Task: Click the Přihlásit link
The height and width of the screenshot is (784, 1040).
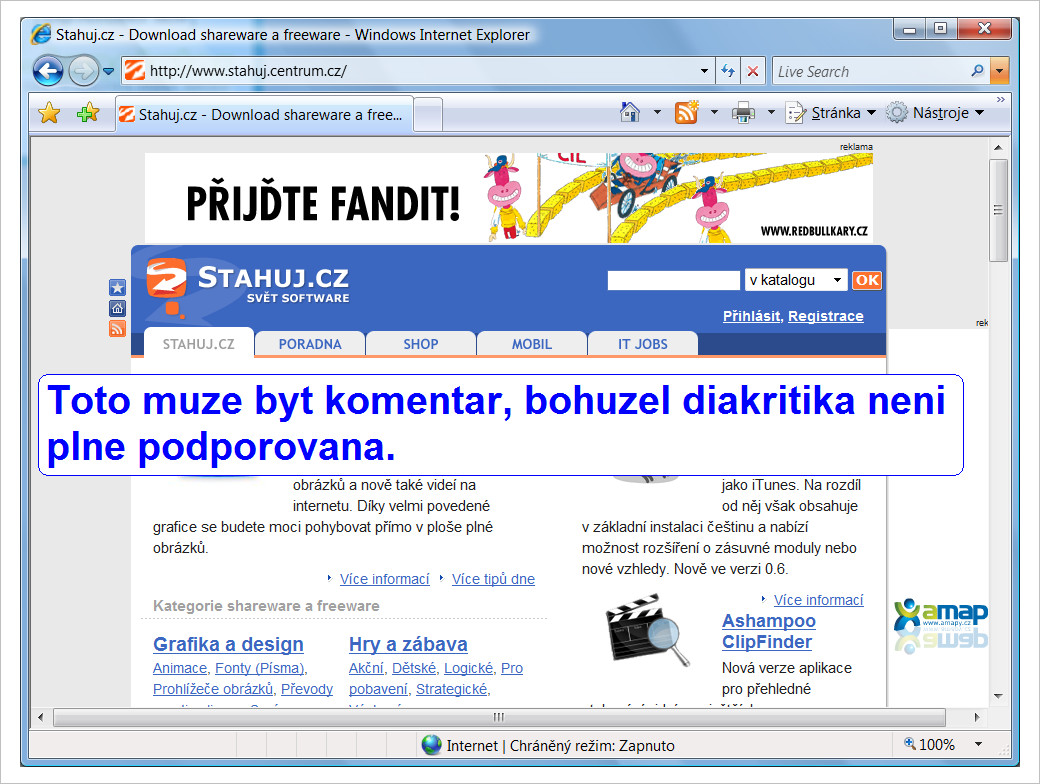Action: pos(751,316)
